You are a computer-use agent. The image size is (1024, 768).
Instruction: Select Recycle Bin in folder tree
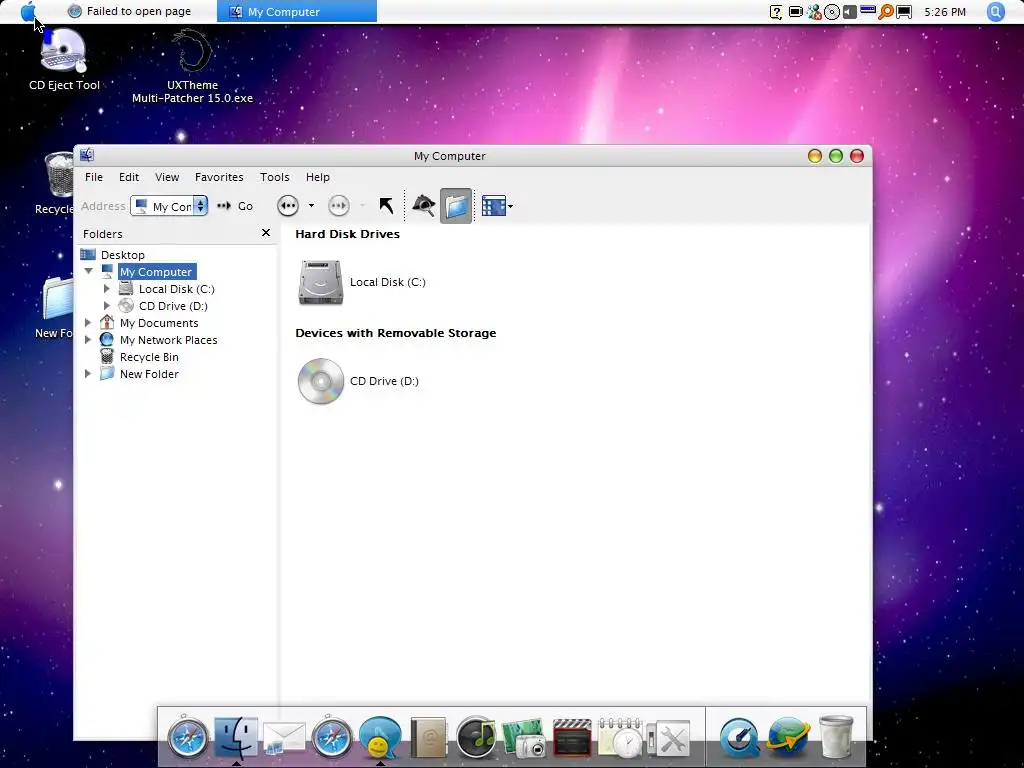[x=149, y=357]
